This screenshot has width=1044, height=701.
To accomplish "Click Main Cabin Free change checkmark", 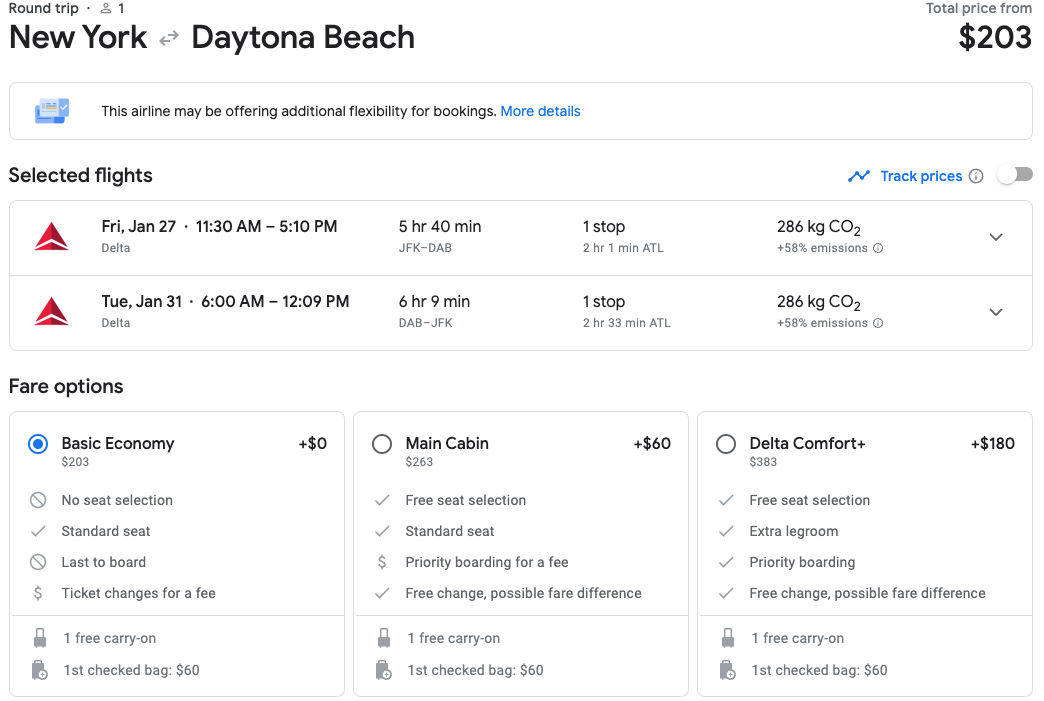I will (382, 593).
